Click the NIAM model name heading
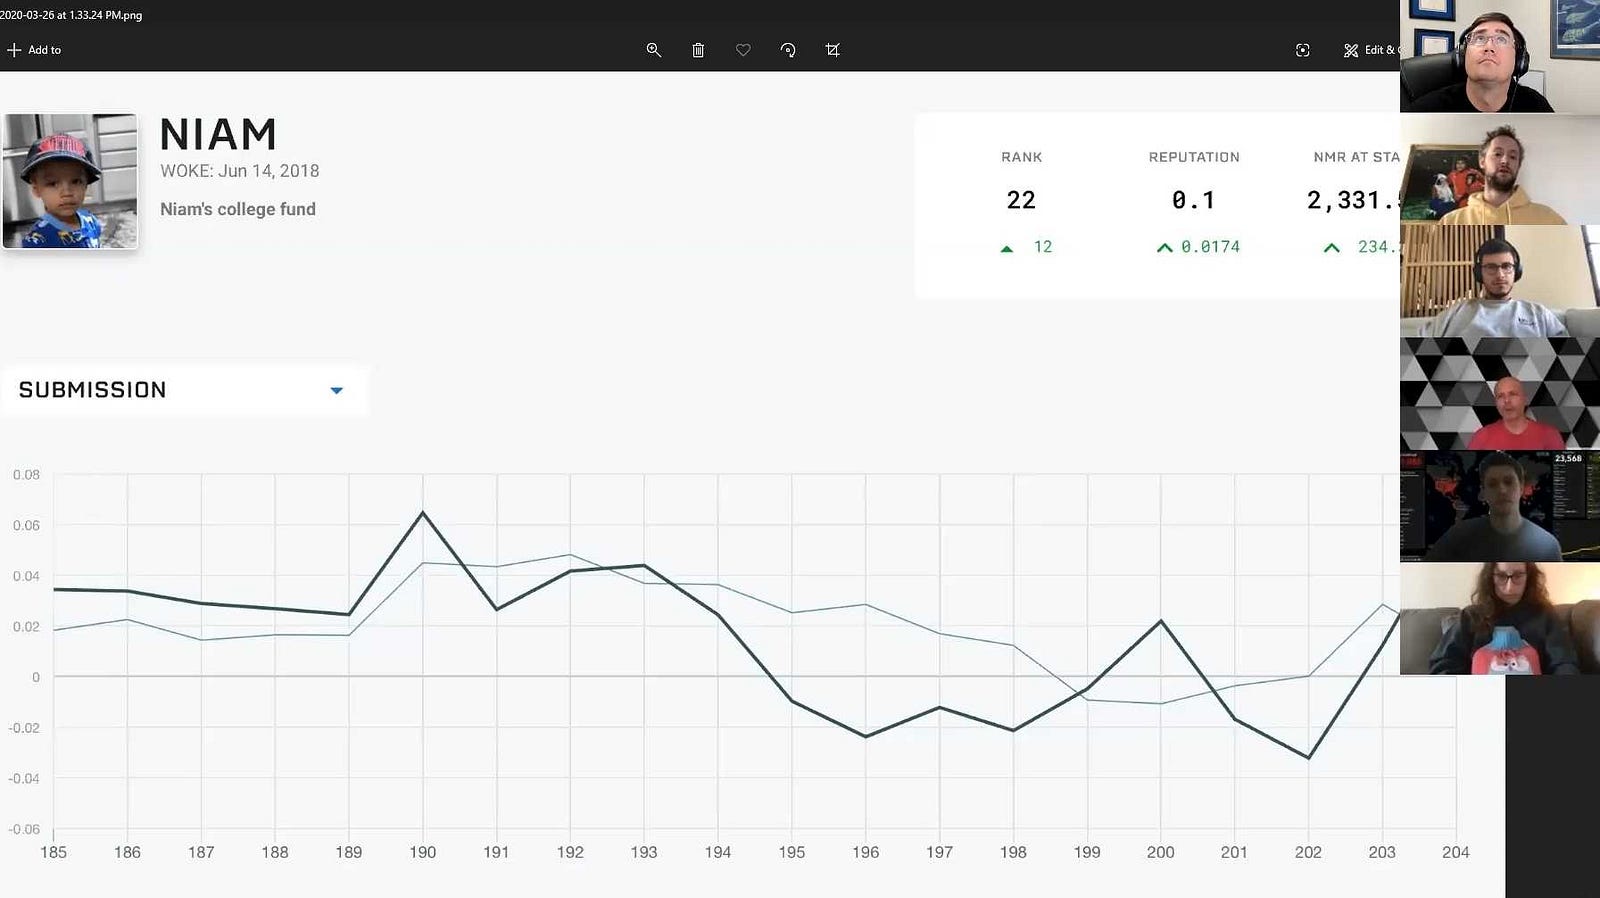This screenshot has width=1600, height=898. pos(218,135)
